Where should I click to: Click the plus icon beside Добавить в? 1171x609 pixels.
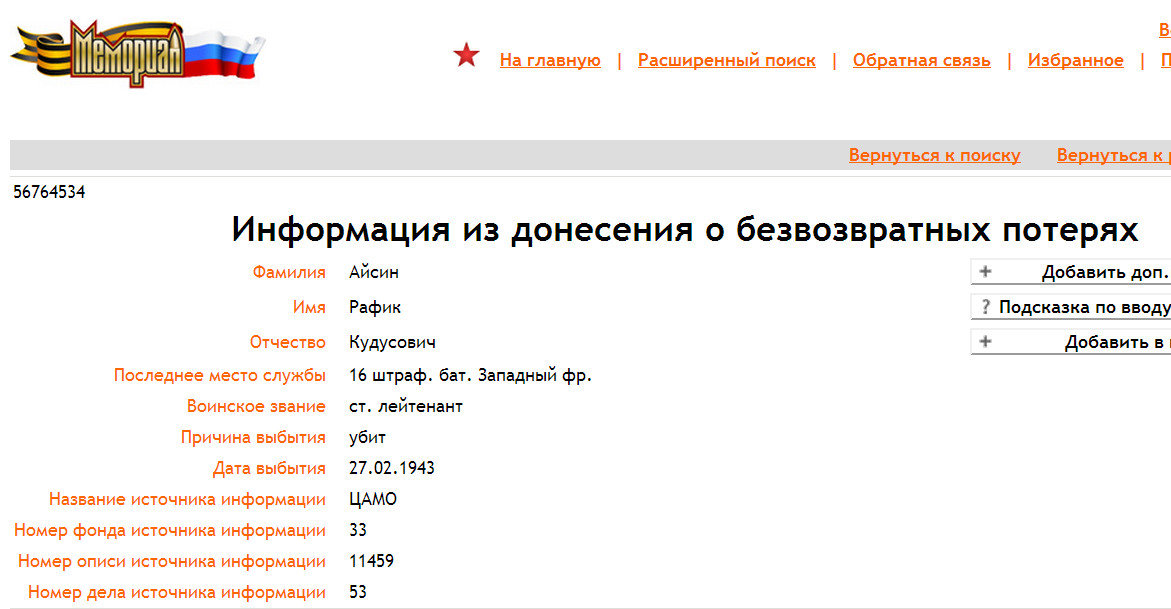coord(985,342)
